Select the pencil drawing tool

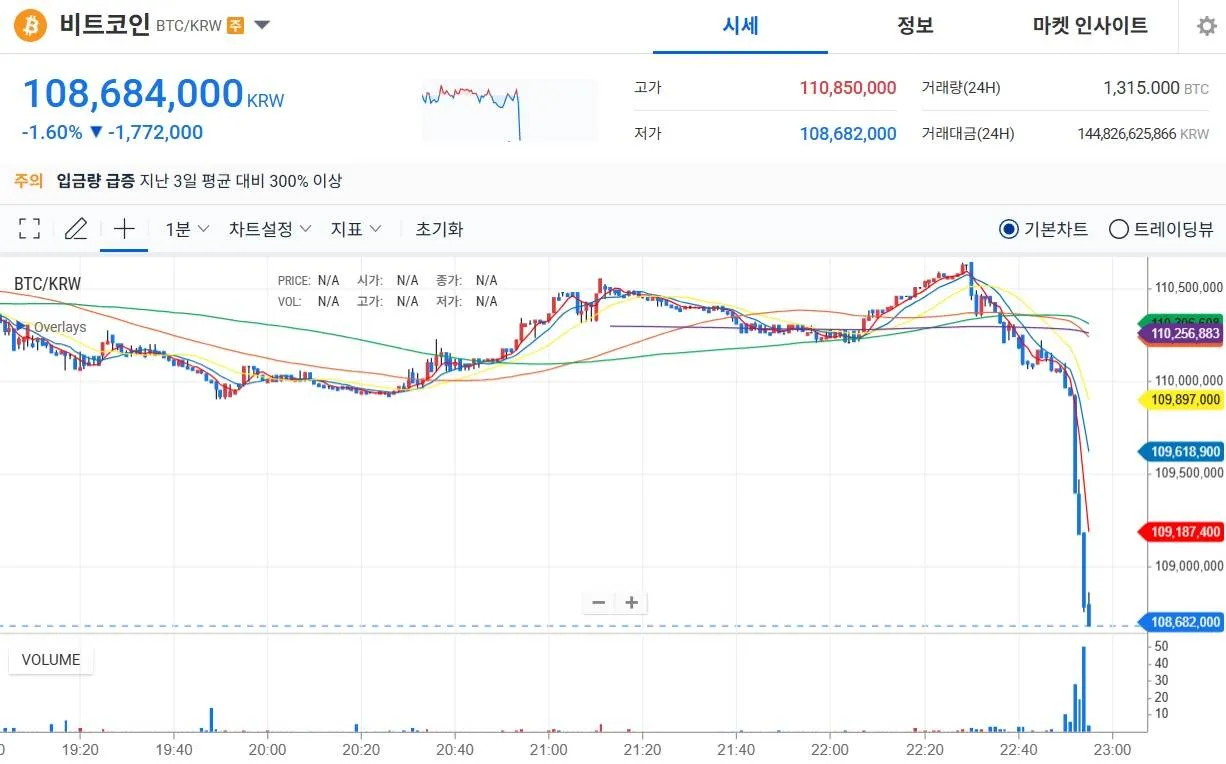point(75,229)
